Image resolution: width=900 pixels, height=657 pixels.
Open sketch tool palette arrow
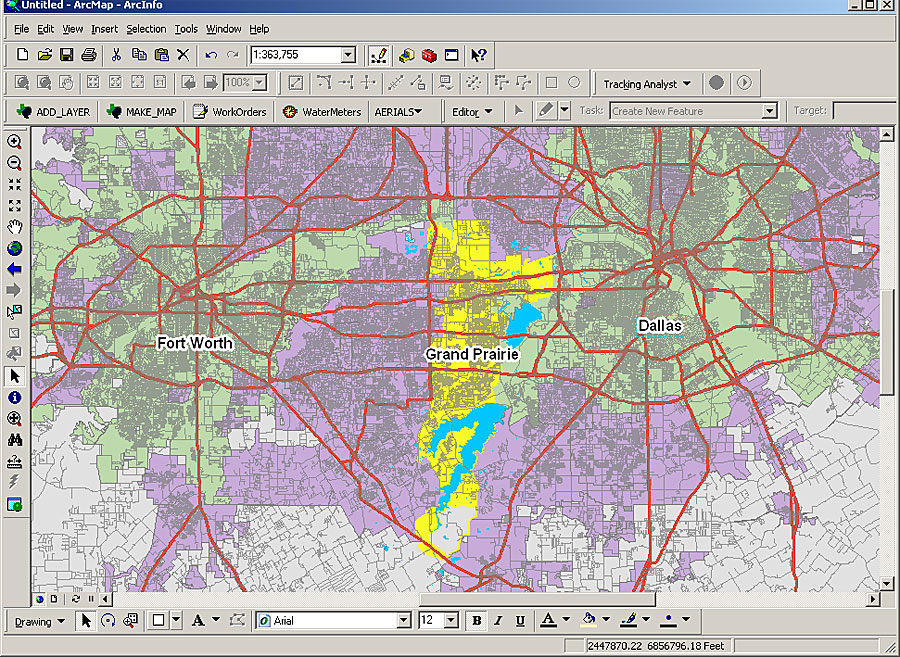click(x=565, y=111)
